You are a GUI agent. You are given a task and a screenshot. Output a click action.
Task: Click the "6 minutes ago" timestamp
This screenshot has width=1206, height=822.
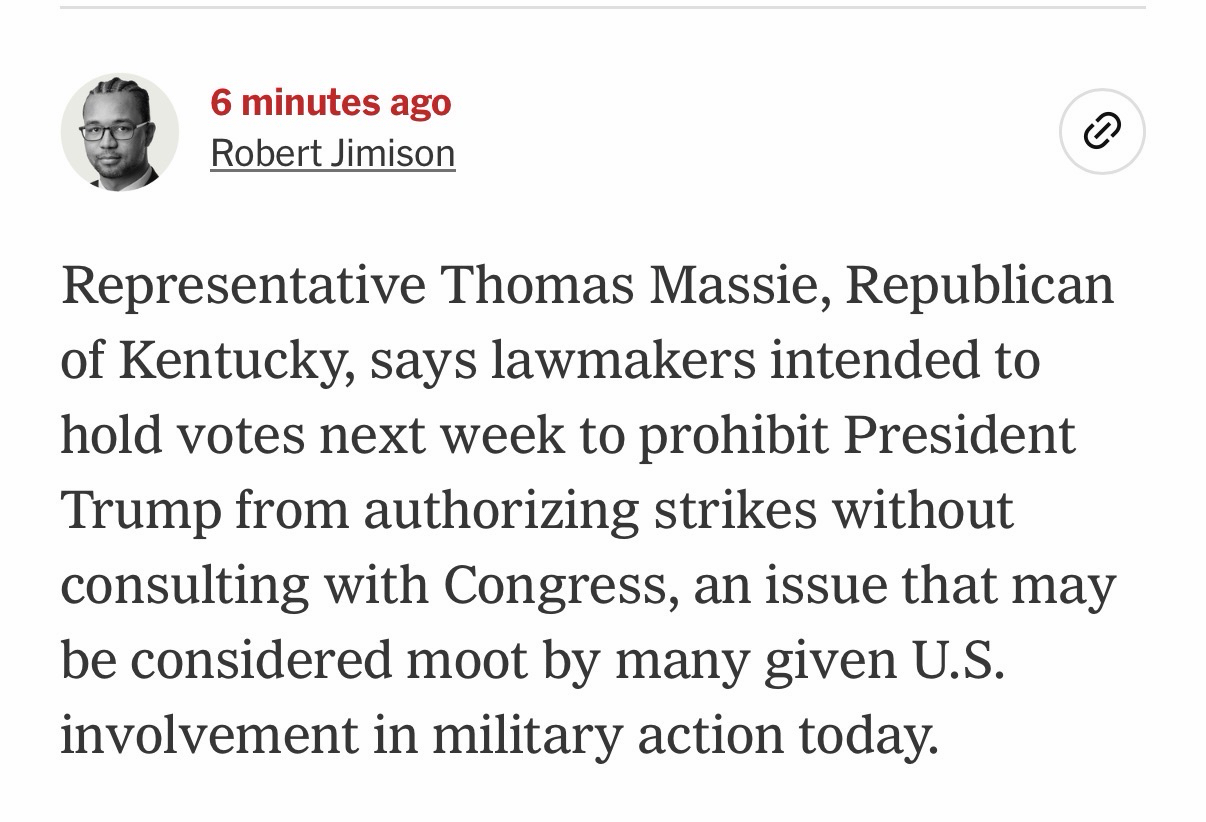pyautogui.click(x=331, y=102)
